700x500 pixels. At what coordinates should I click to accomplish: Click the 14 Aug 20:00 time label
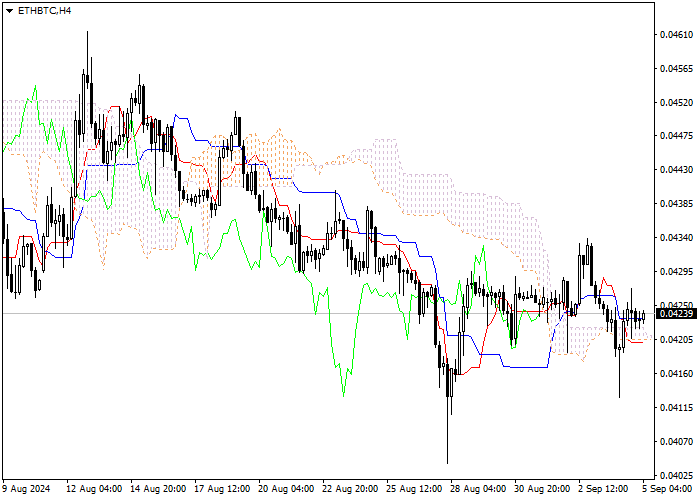click(x=158, y=489)
